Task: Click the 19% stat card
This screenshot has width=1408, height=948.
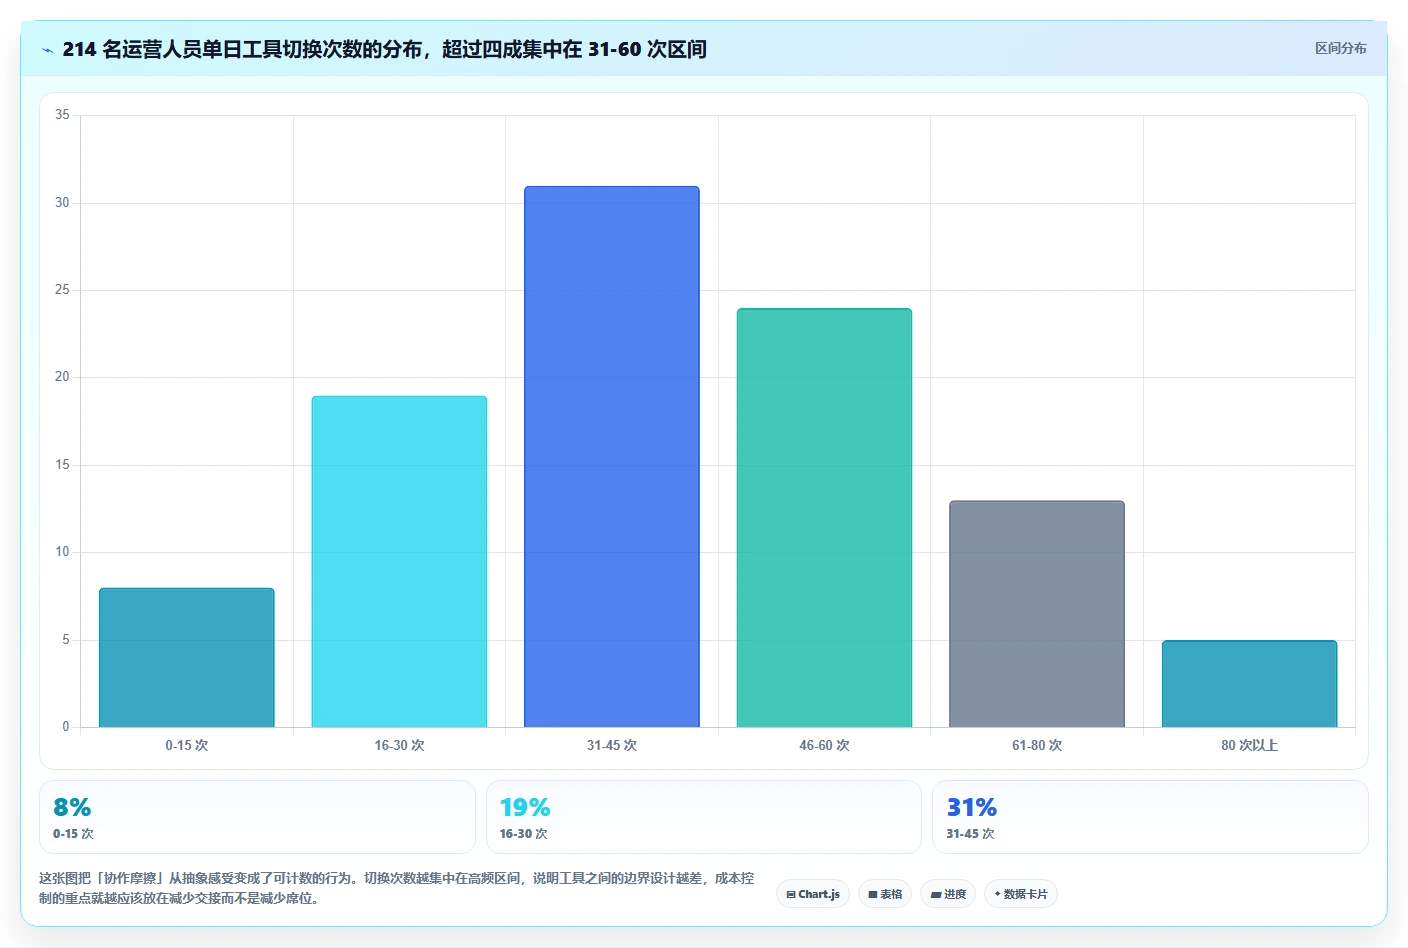Action: point(703,817)
